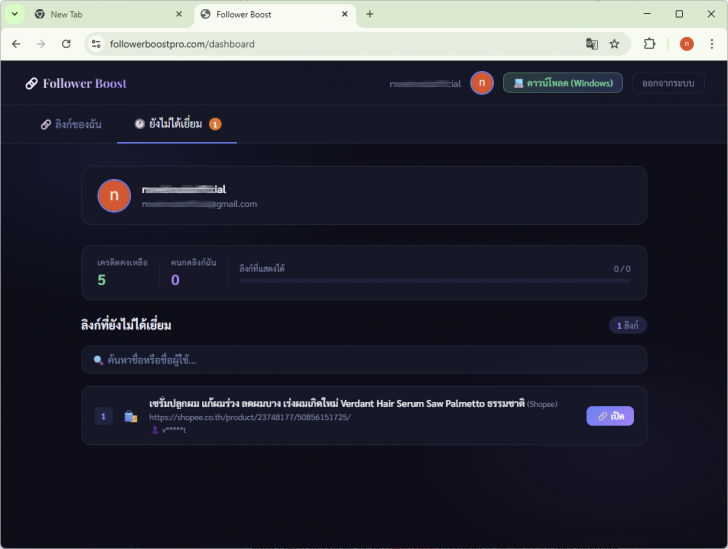Viewport: 728px width, 549px height.
Task: Click the ดาวน์โหลด (Windows) download button
Action: tap(563, 83)
